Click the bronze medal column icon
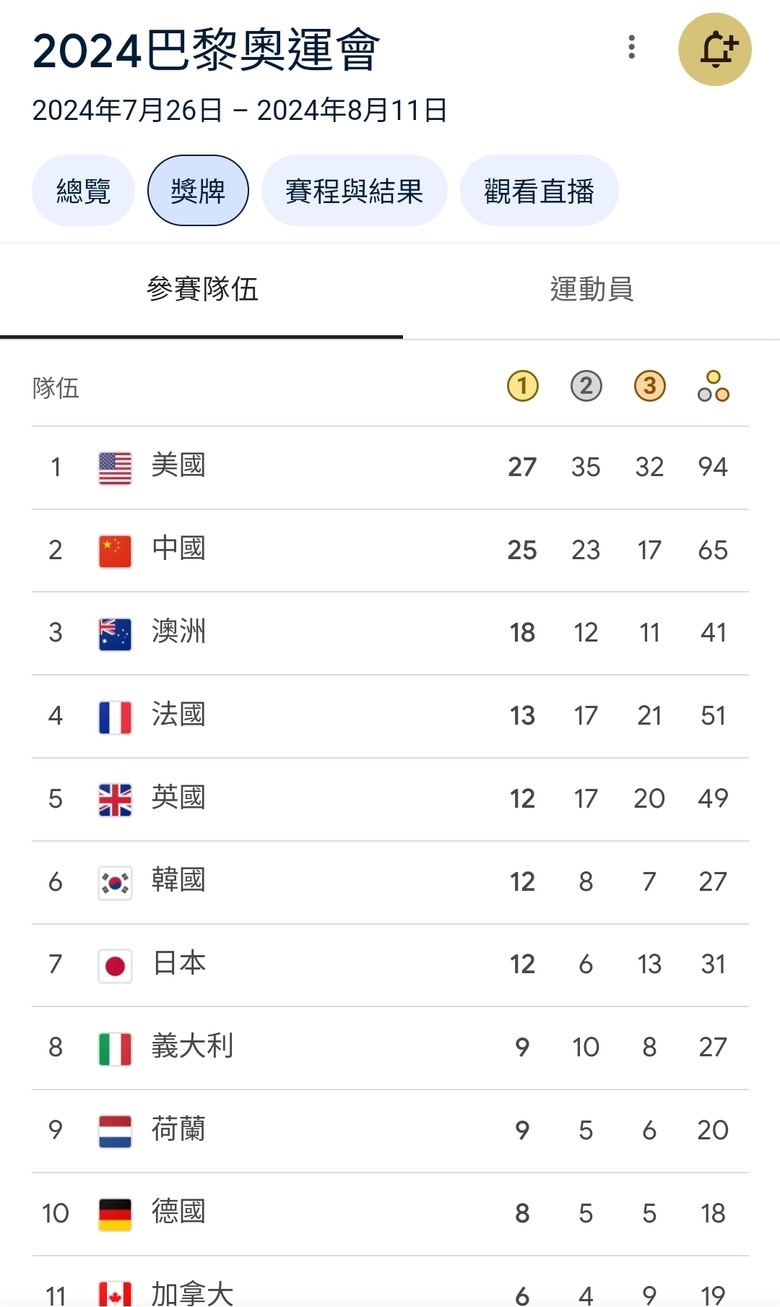780x1307 pixels. (650, 386)
